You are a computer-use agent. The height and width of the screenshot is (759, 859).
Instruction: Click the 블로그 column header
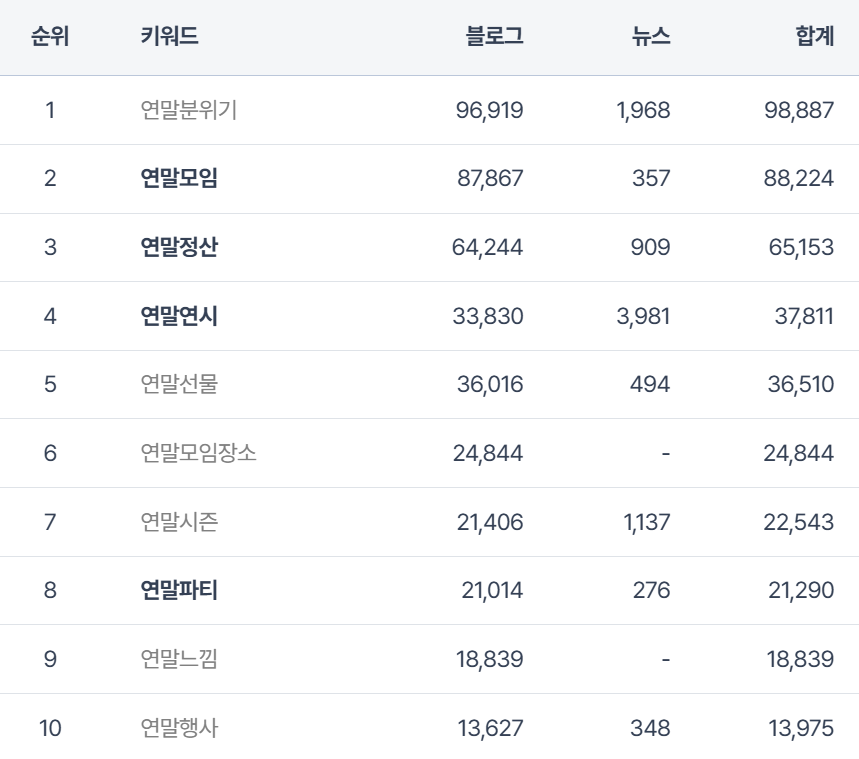(x=494, y=37)
